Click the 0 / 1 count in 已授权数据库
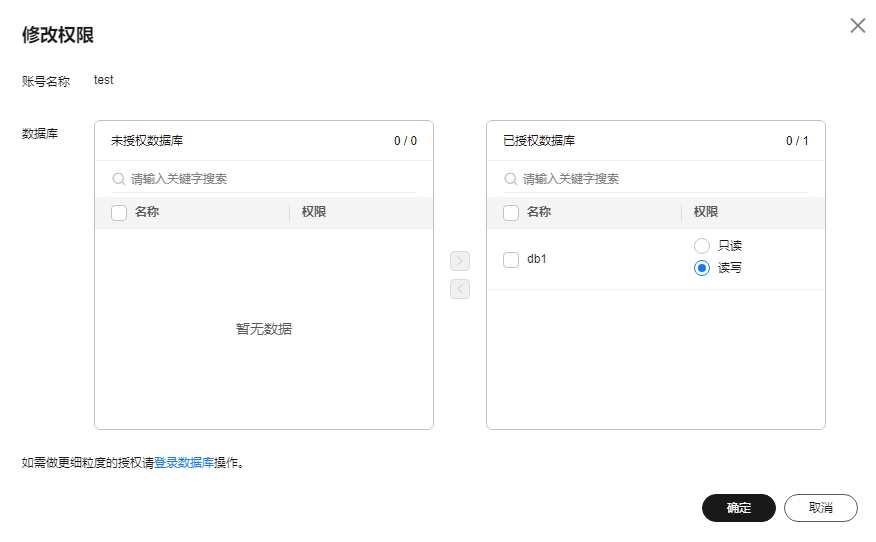876x542 pixels. (797, 141)
